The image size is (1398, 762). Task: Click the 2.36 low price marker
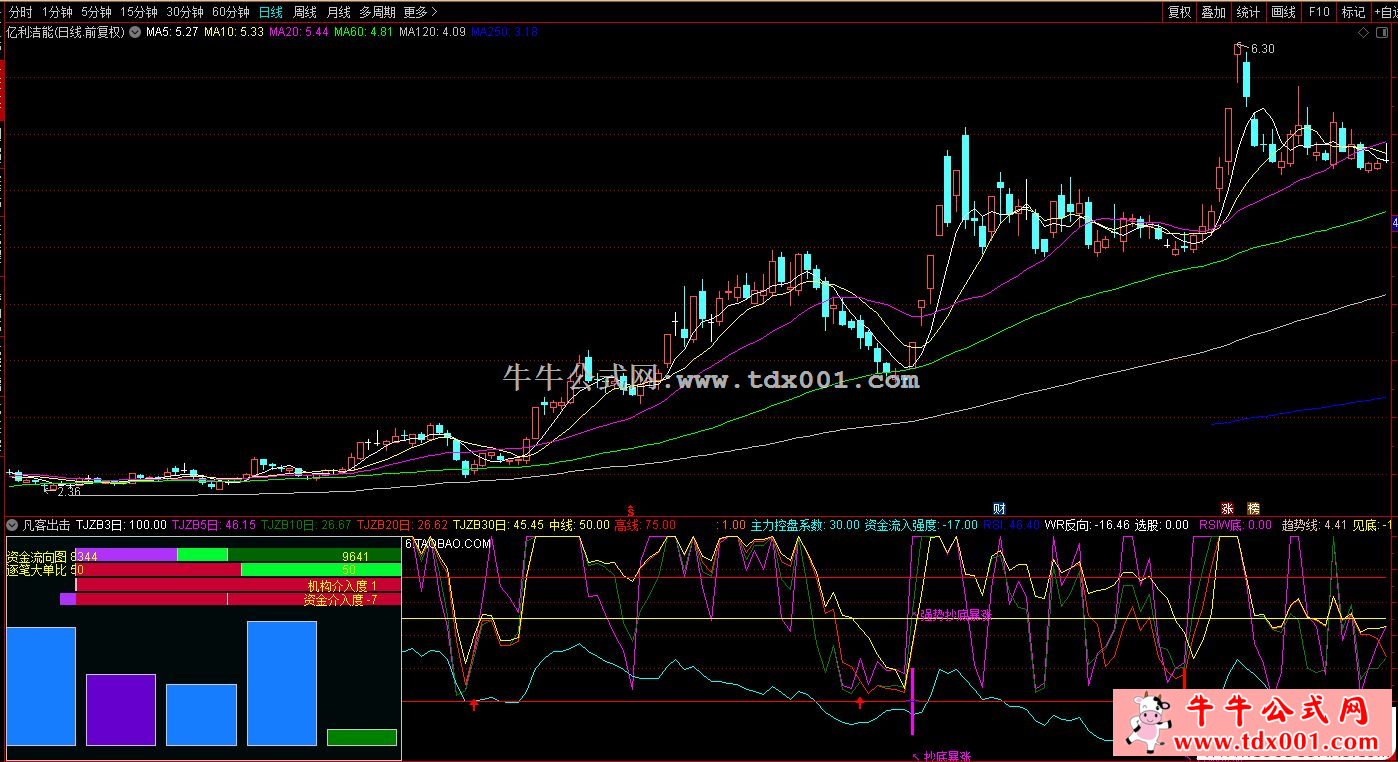click(69, 492)
